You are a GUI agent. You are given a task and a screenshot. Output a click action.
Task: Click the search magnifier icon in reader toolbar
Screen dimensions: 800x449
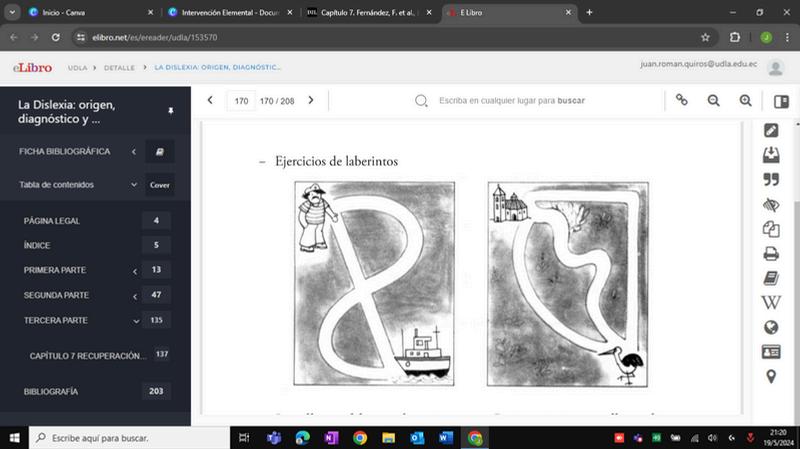coord(421,101)
